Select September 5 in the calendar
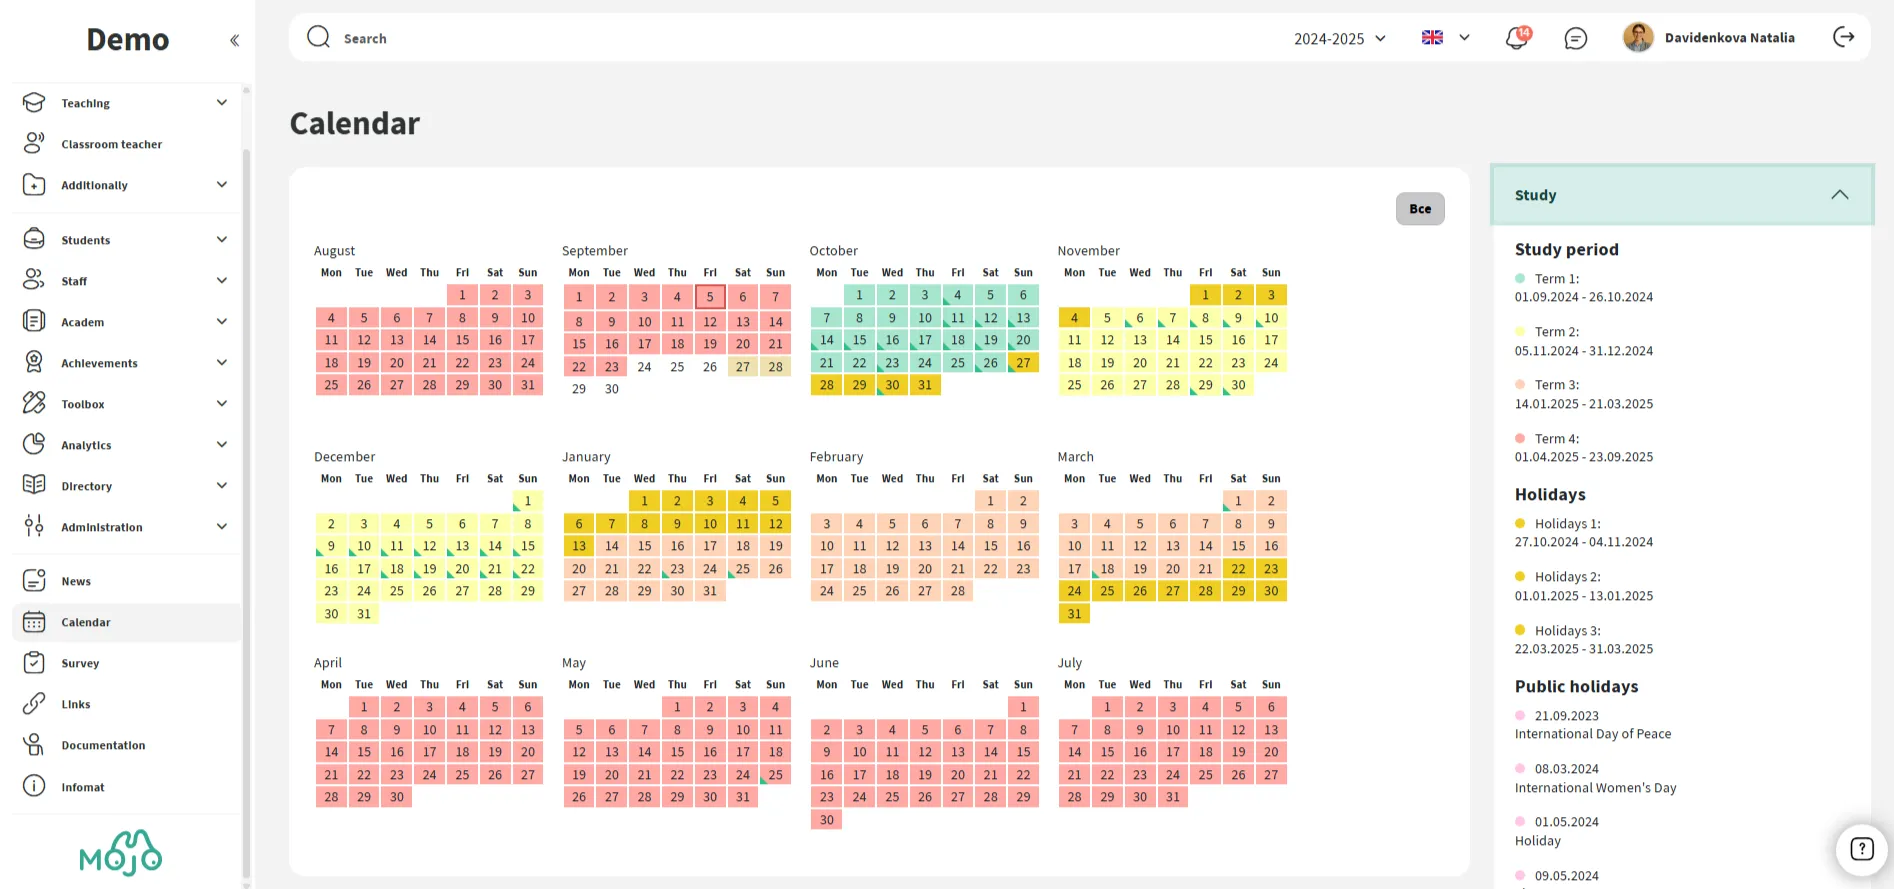The image size is (1894, 889). [709, 297]
